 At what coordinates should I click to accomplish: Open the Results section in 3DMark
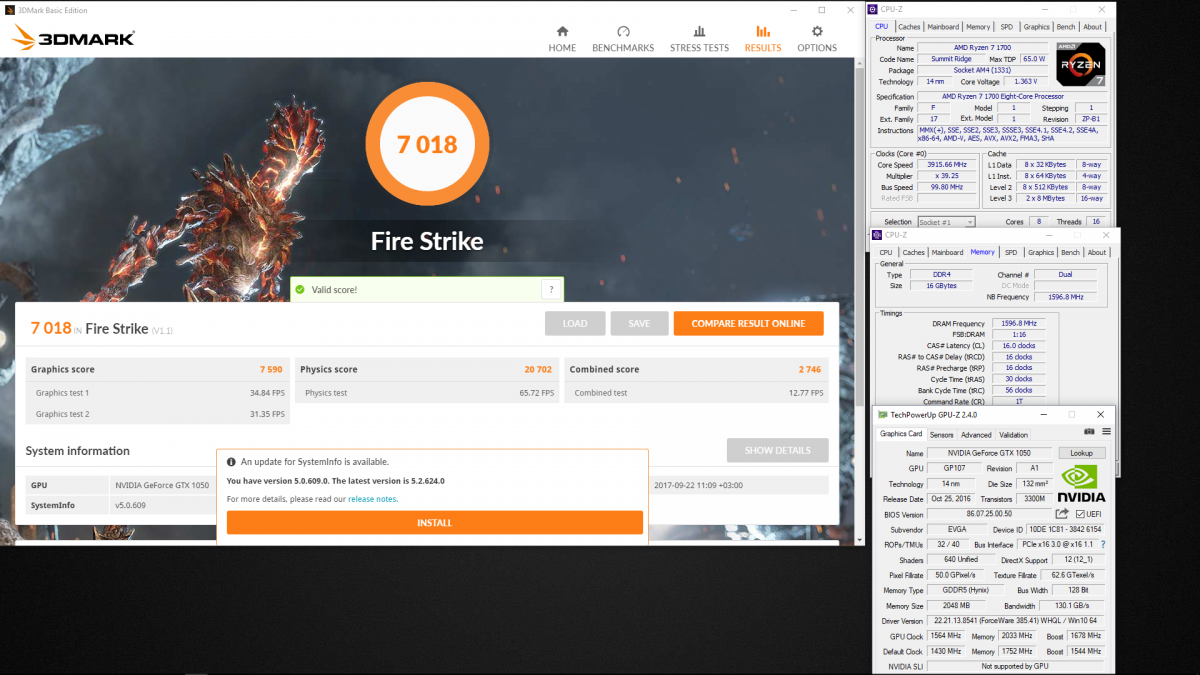(763, 39)
